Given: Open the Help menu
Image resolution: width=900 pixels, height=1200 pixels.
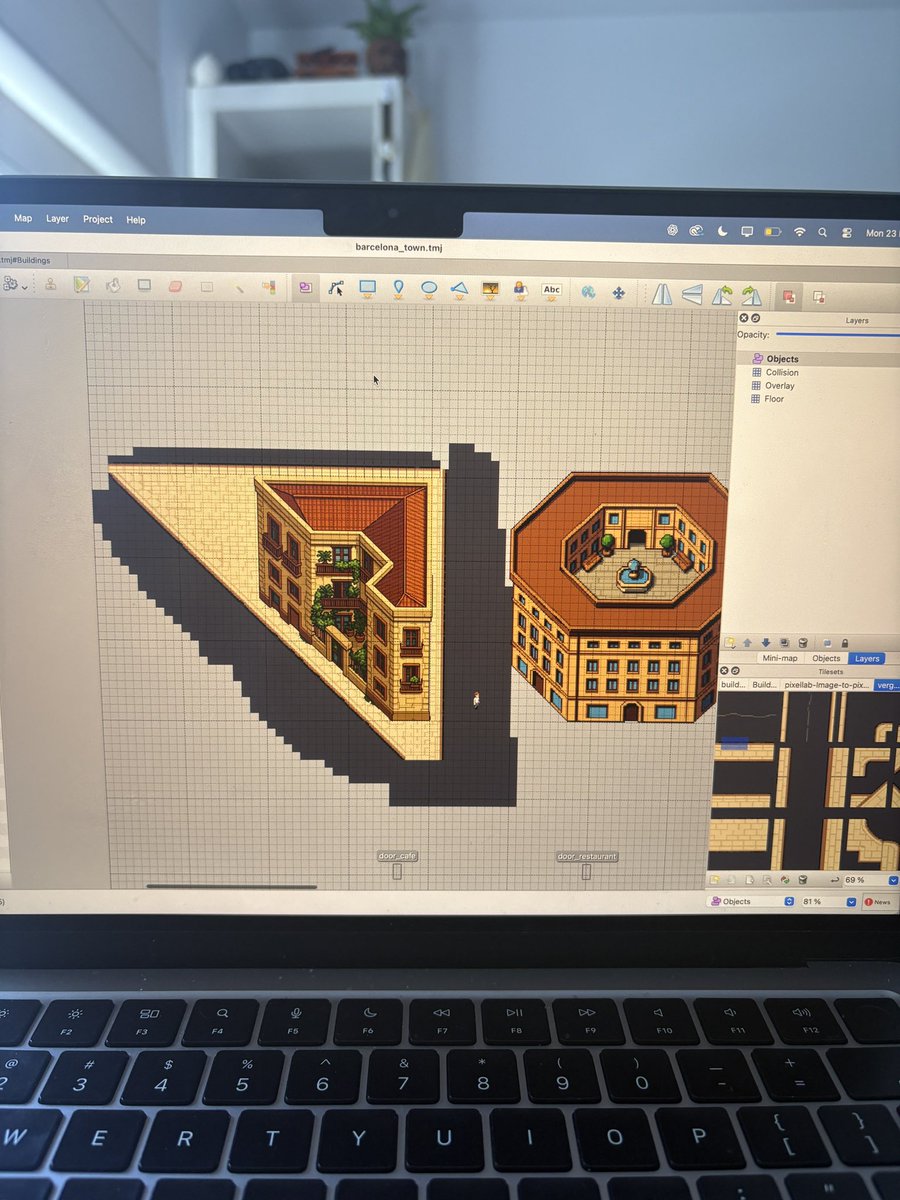Looking at the screenshot, I should pos(136,220).
